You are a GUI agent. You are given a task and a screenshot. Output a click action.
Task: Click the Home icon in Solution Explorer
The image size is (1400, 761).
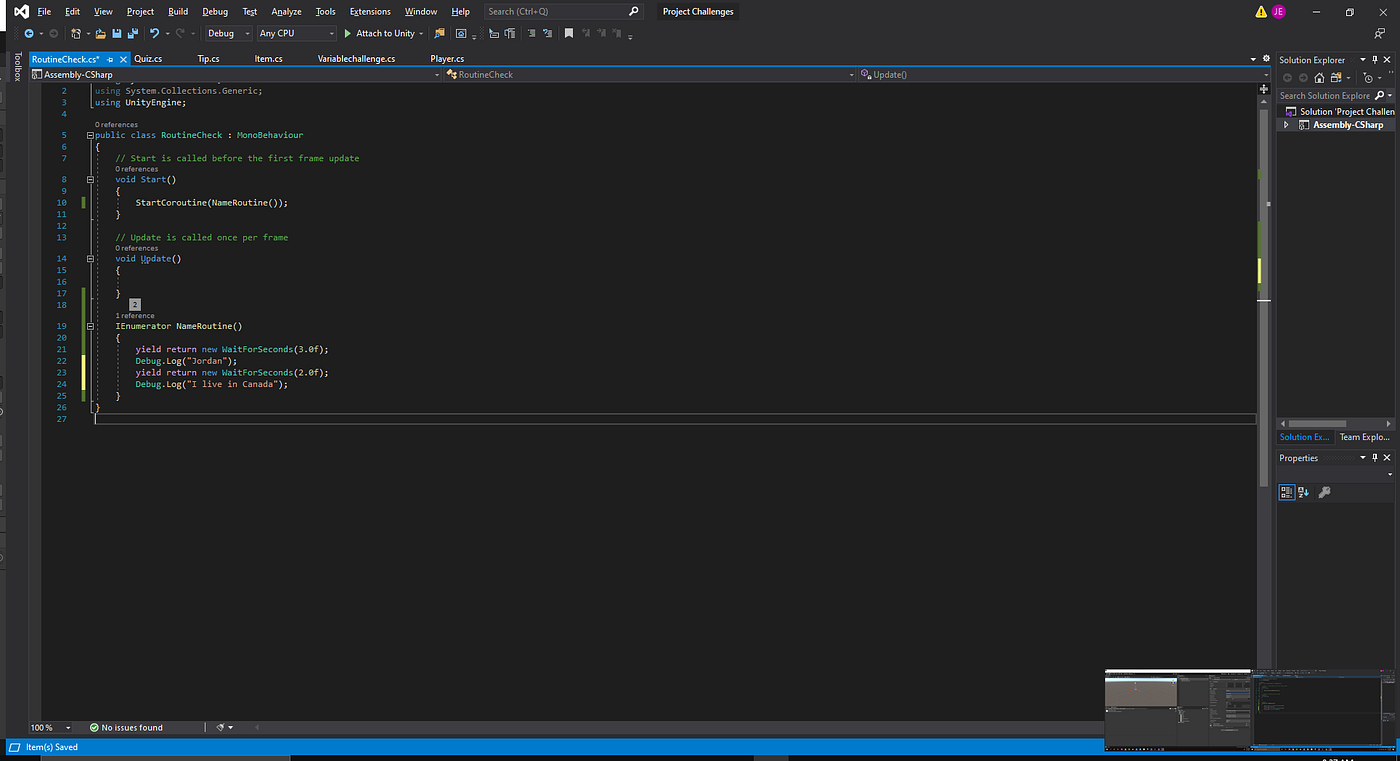coord(1319,77)
